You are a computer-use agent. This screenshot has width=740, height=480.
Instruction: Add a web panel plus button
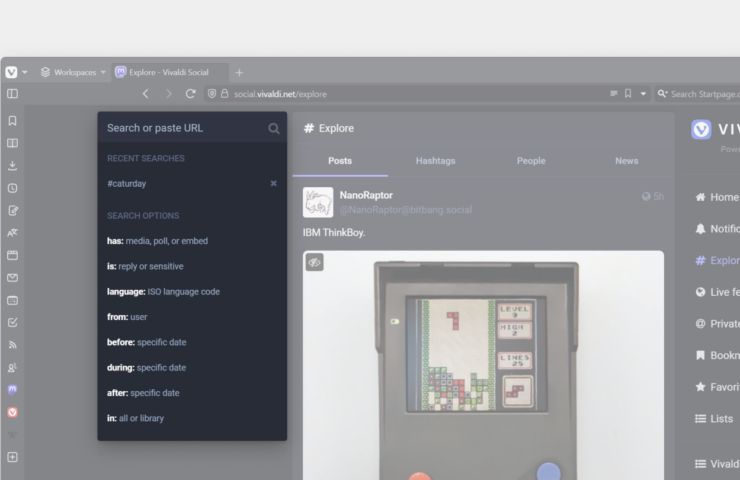(13, 457)
